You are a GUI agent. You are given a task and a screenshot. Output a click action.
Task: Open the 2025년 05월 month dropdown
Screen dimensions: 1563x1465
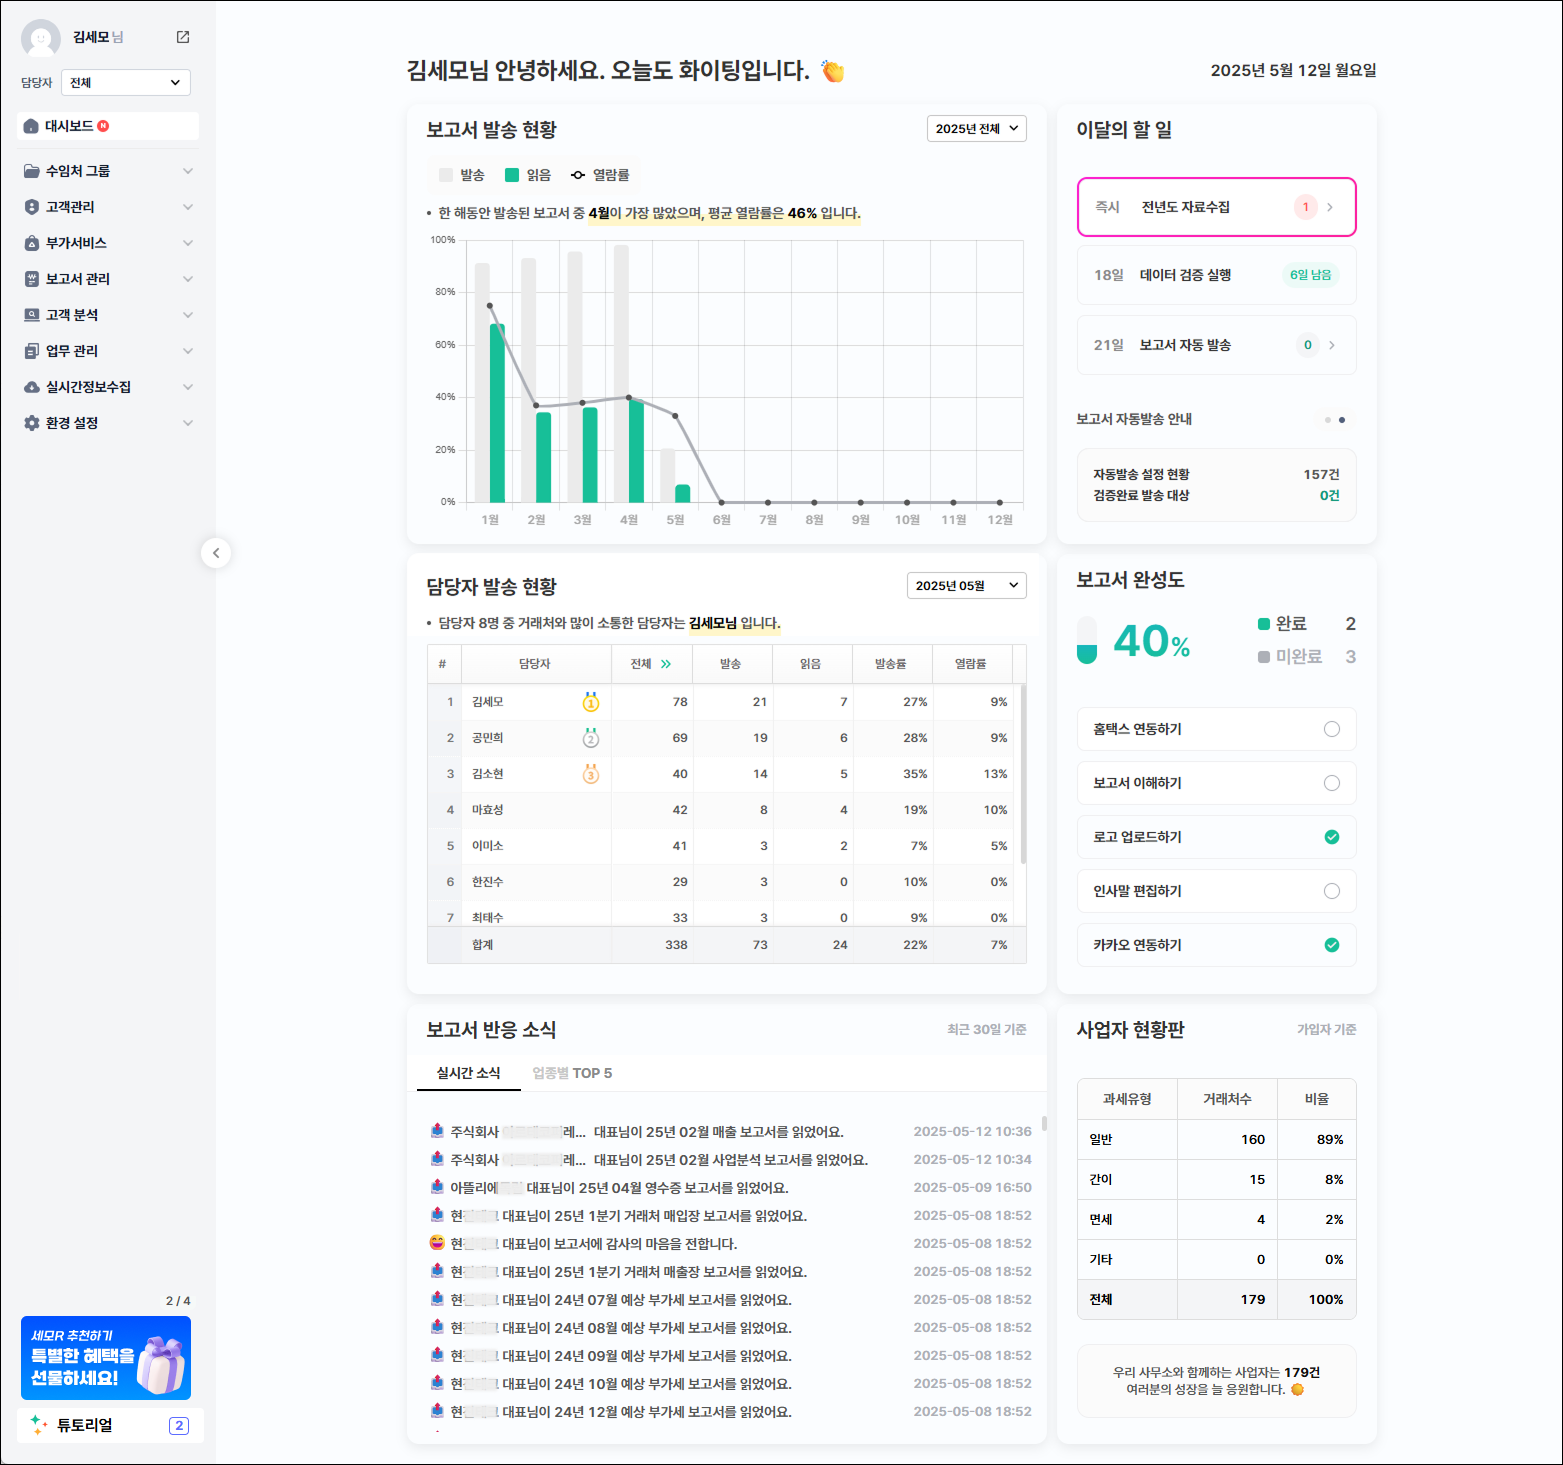[x=966, y=586]
